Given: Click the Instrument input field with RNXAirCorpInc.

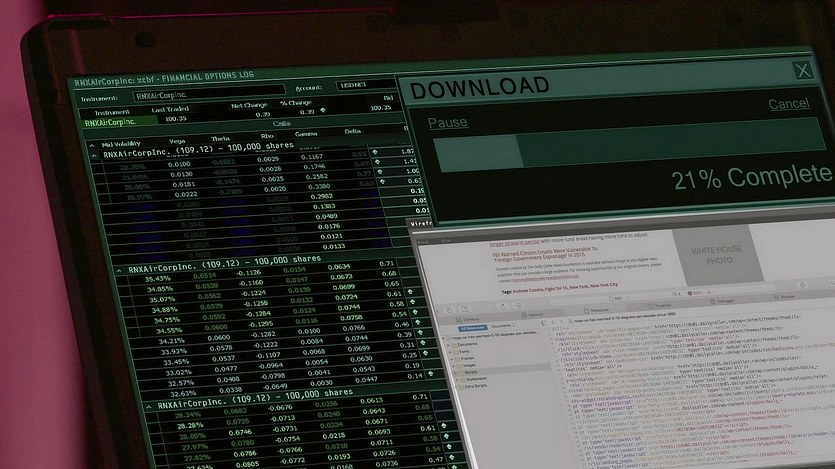Looking at the screenshot, I should tap(208, 94).
